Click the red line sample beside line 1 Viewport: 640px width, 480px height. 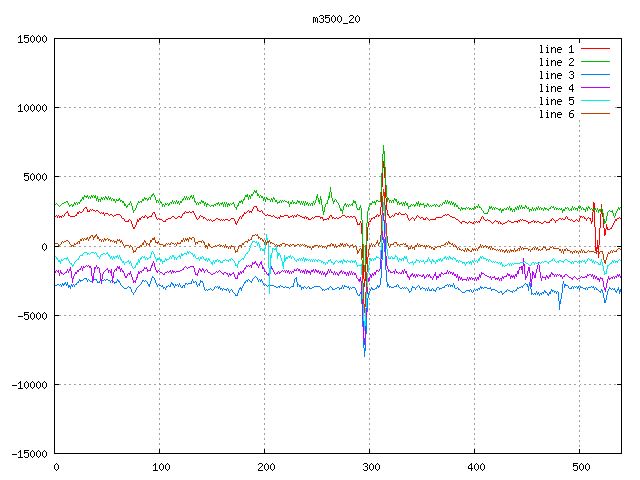click(595, 49)
